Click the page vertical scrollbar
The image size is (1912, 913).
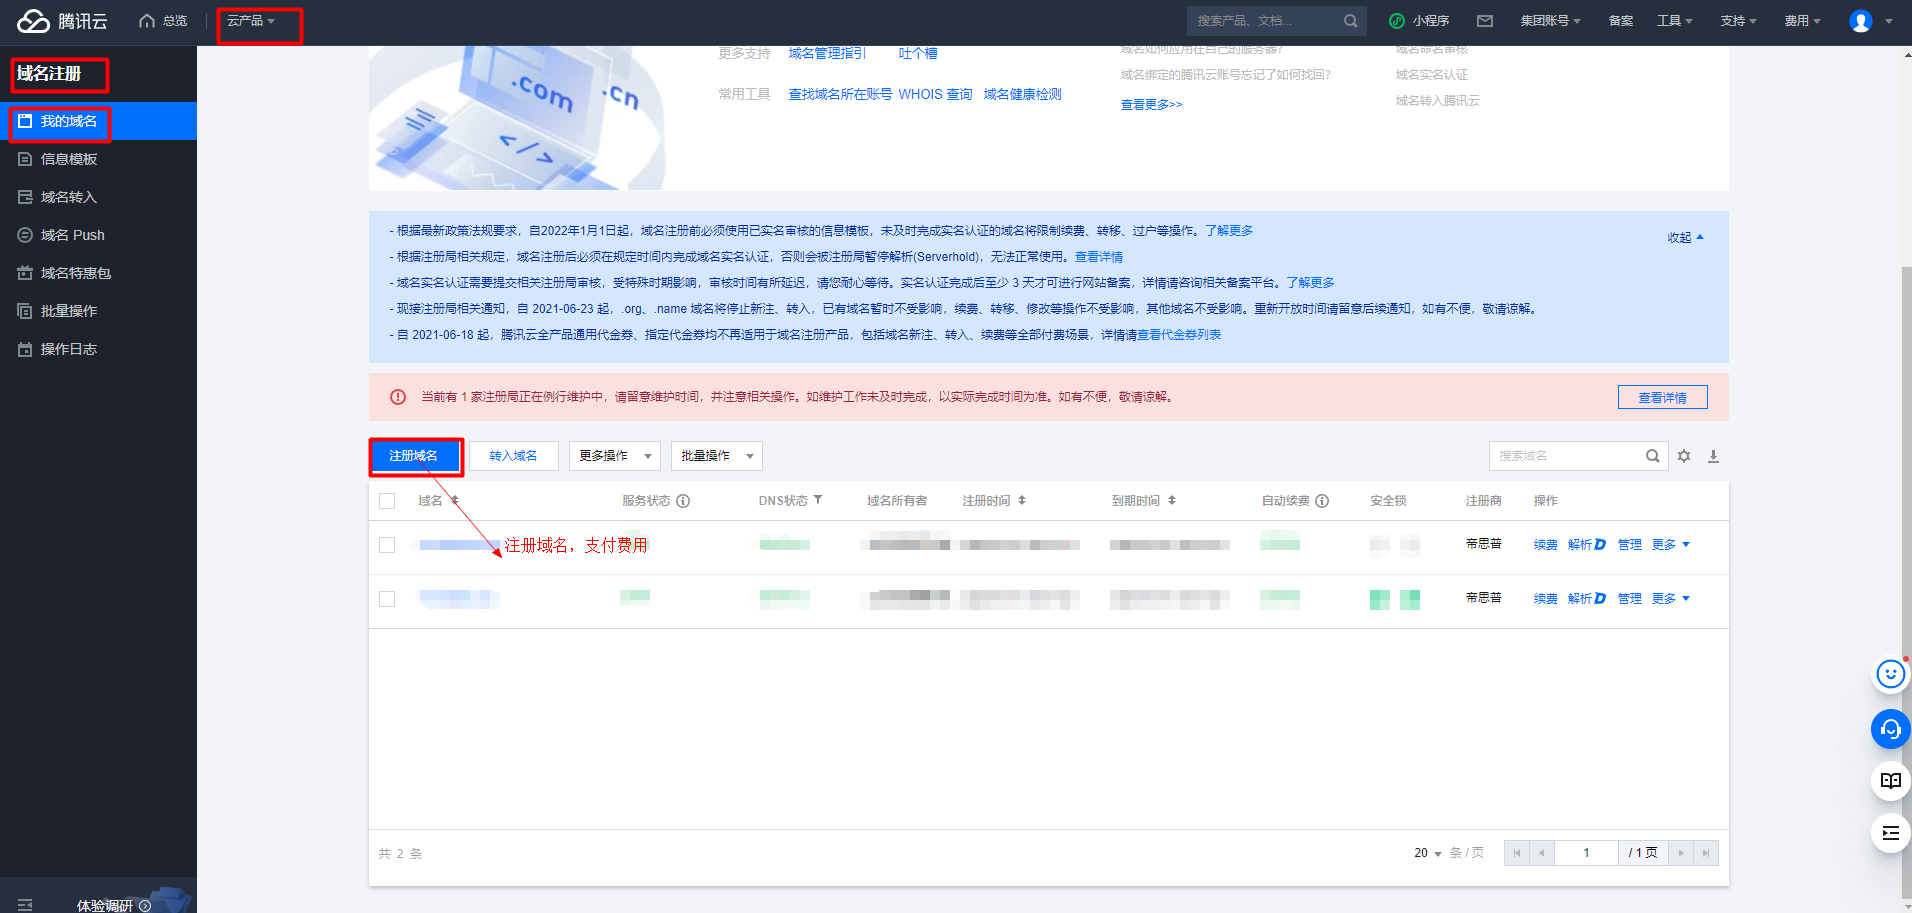1906,582
